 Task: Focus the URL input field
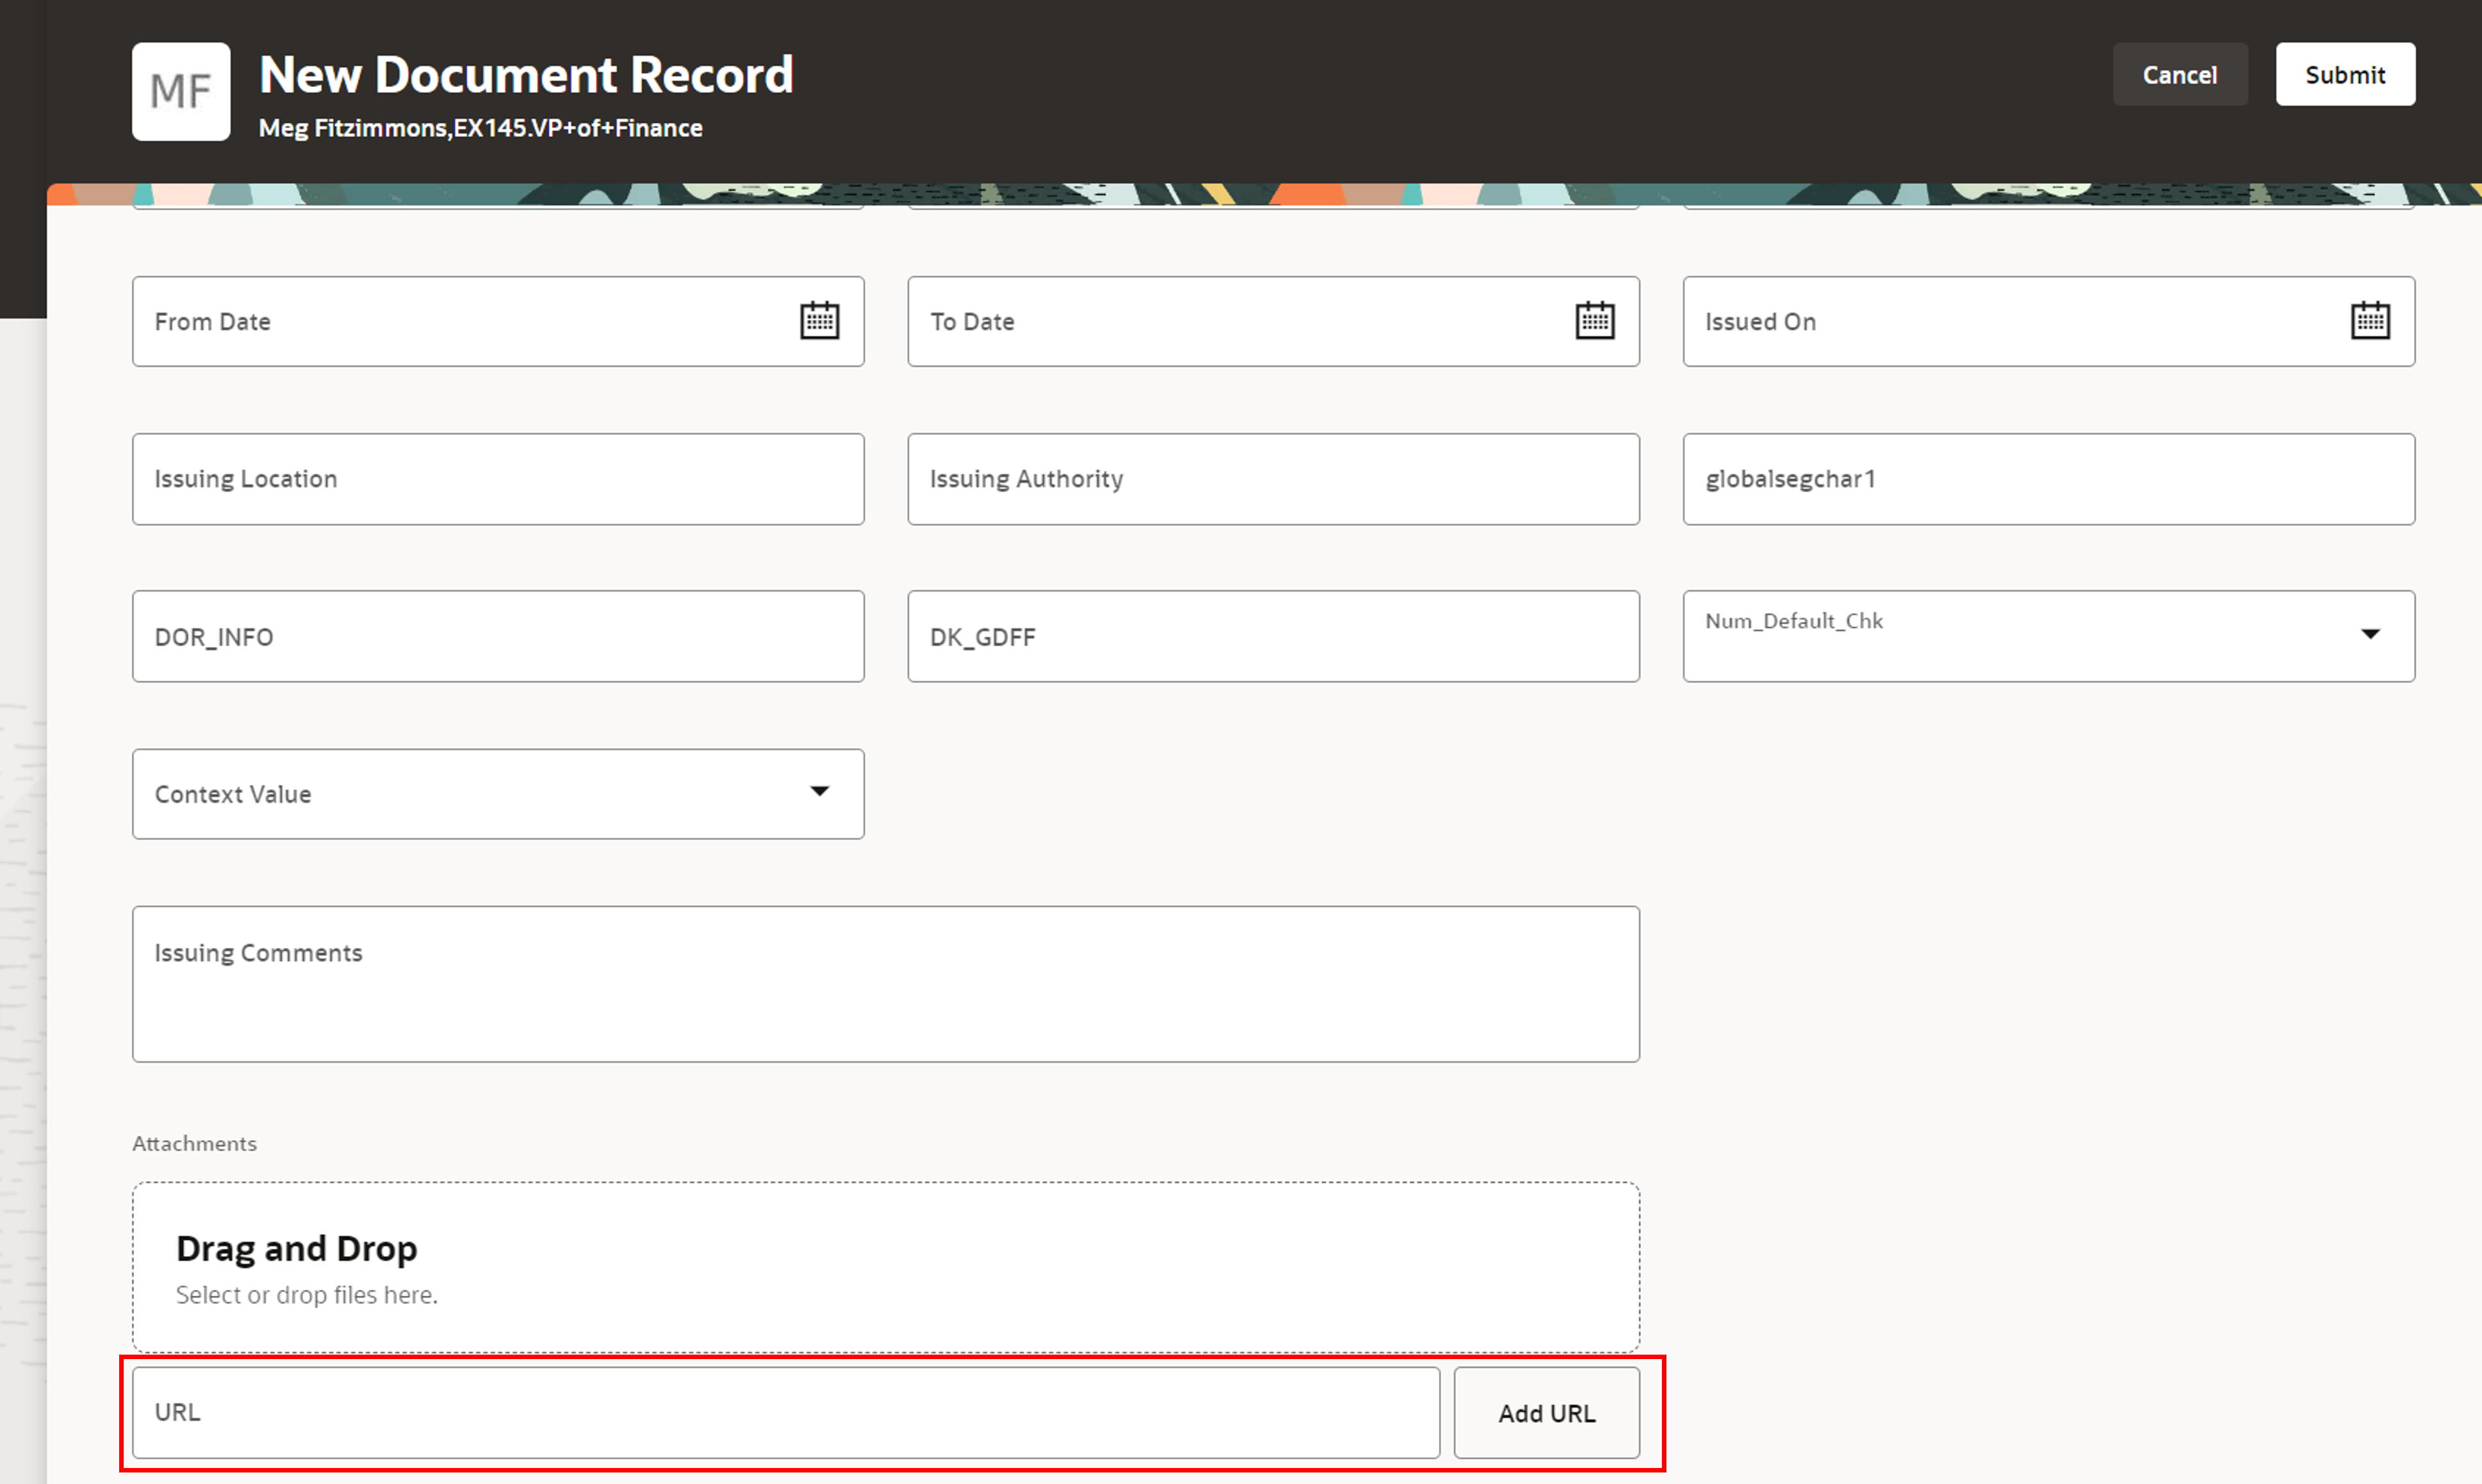[x=785, y=1412]
